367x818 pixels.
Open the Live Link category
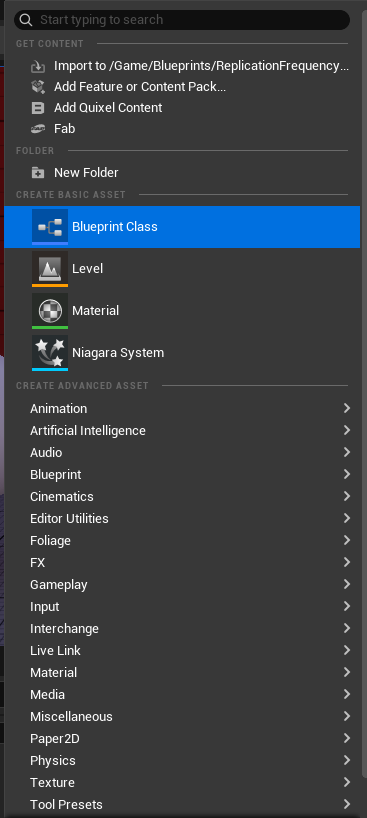pyautogui.click(x=182, y=651)
